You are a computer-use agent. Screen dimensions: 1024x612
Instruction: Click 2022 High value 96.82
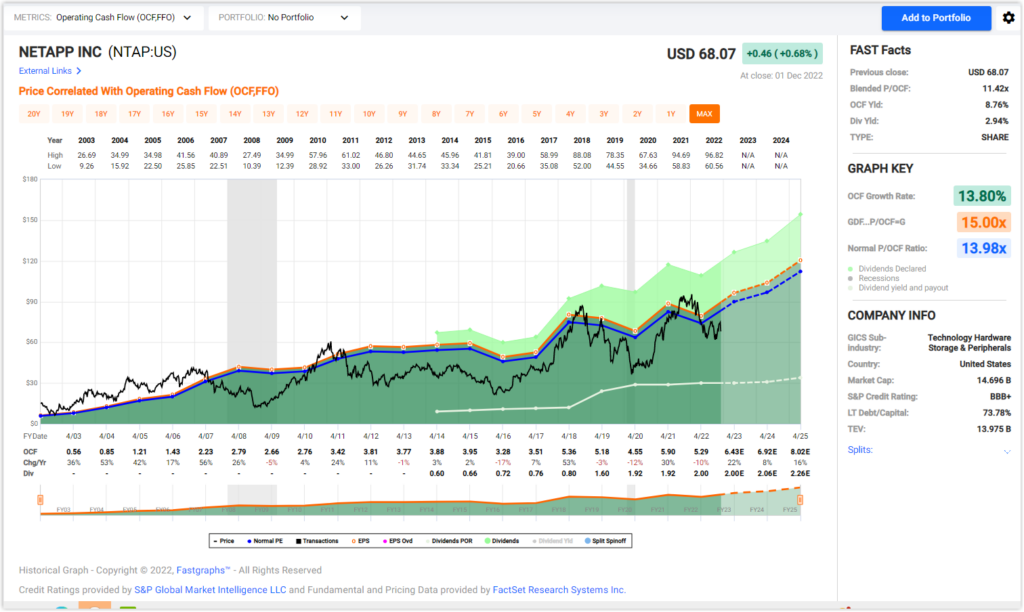coord(714,155)
